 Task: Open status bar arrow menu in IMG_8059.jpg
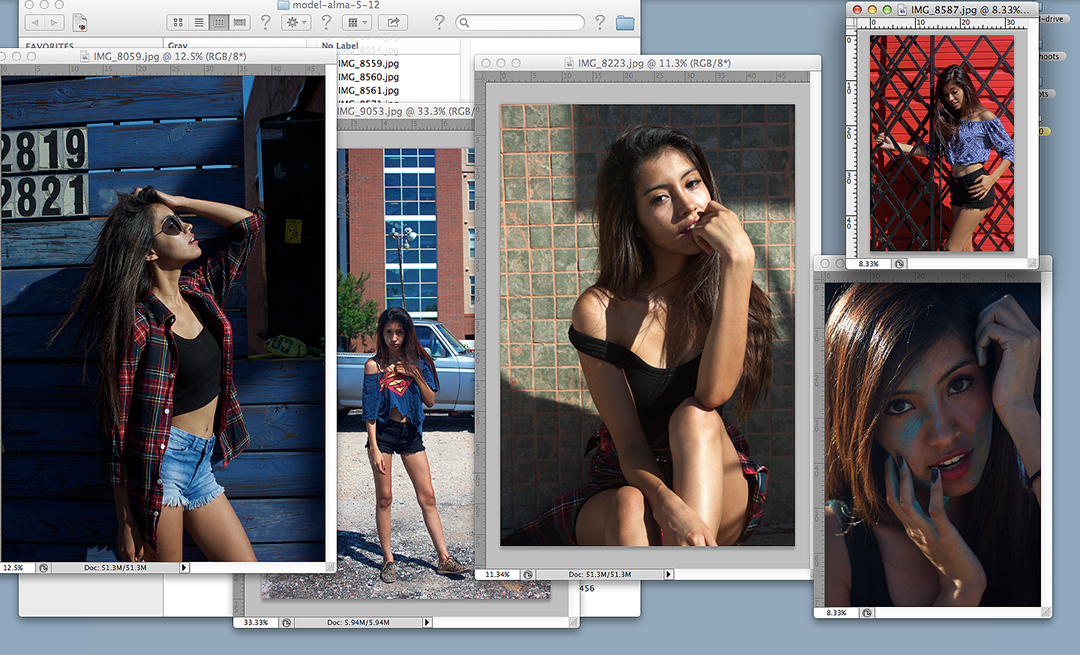coord(184,568)
